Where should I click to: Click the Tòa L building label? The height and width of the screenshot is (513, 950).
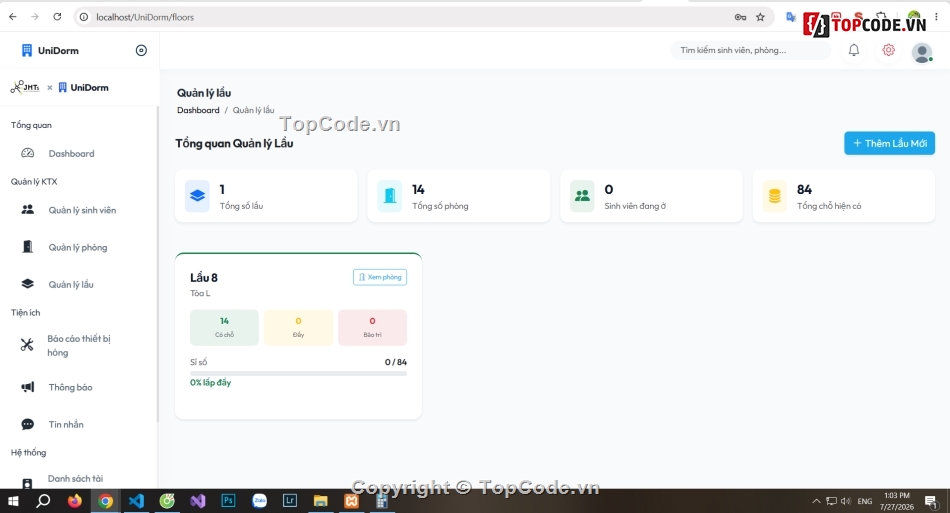pos(200,293)
